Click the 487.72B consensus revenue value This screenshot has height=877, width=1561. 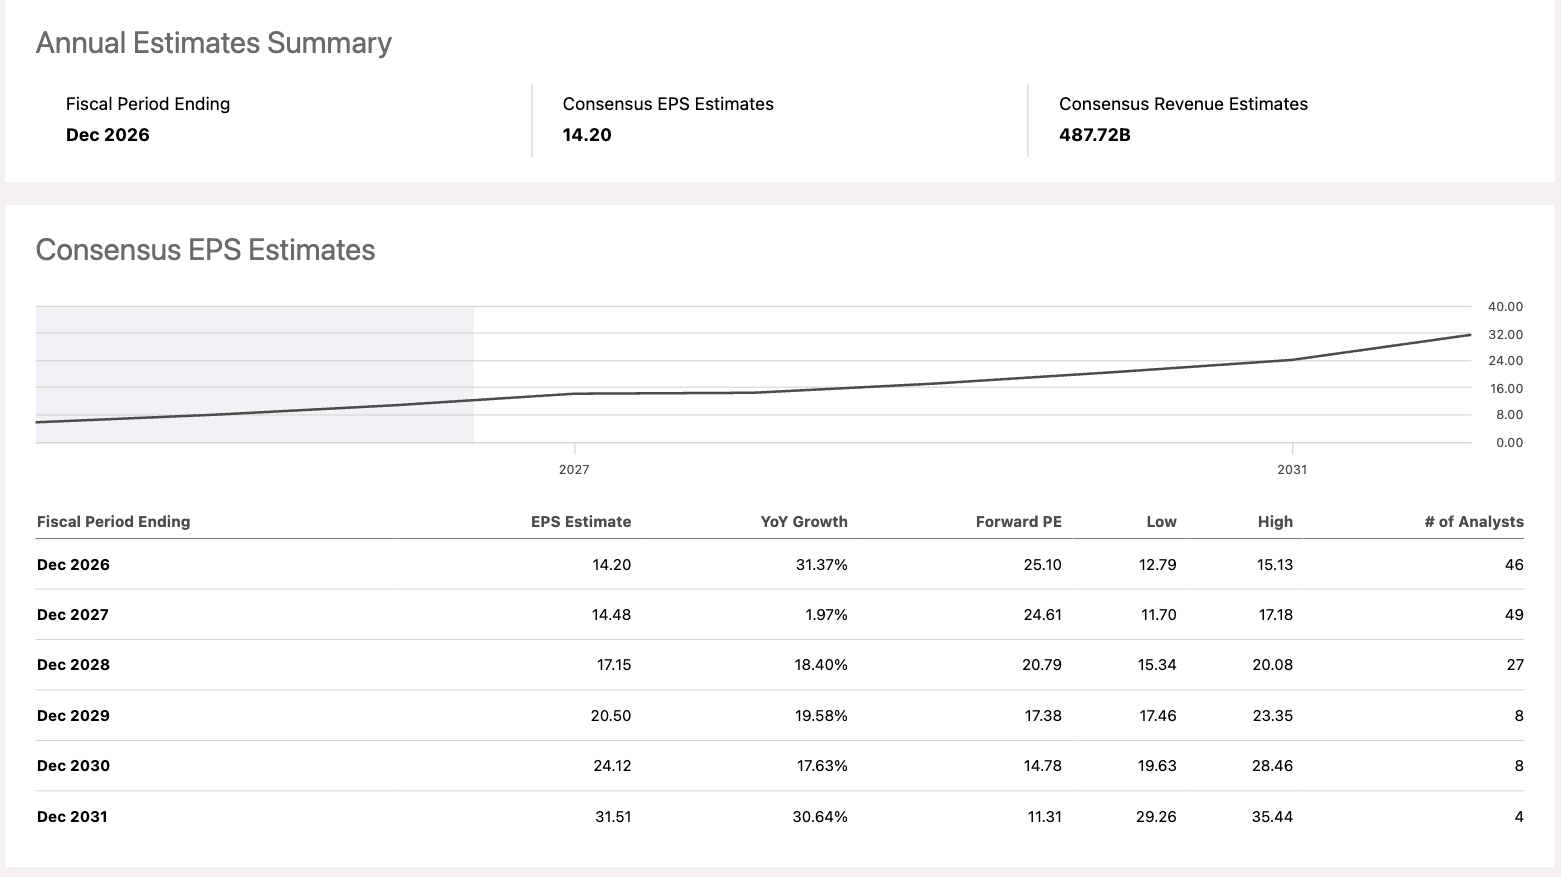1095,135
